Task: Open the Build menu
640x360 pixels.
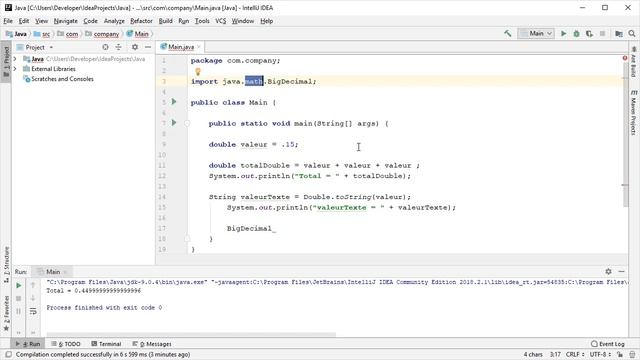Action: [x=165, y=21]
